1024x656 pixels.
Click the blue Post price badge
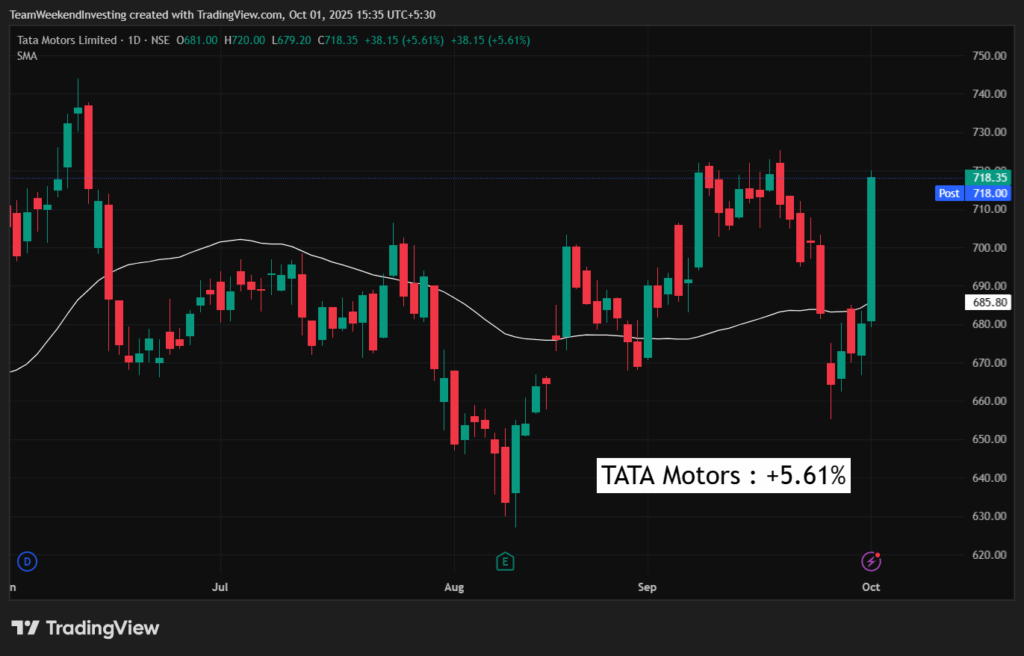pyautogui.click(x=949, y=193)
